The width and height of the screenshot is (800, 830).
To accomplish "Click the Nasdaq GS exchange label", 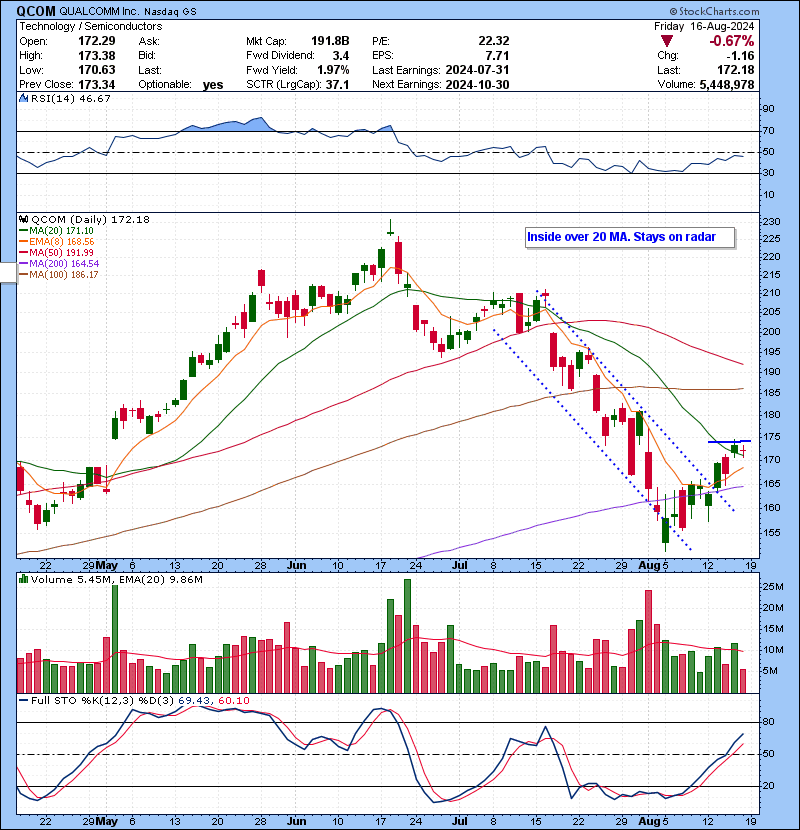I will 170,12.
